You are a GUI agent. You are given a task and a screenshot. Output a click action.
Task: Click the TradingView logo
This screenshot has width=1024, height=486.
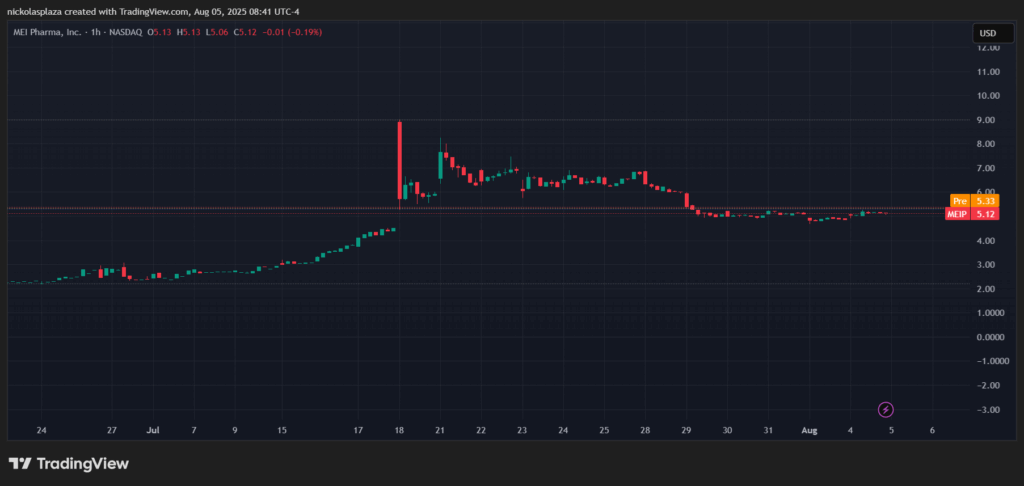(x=69, y=464)
